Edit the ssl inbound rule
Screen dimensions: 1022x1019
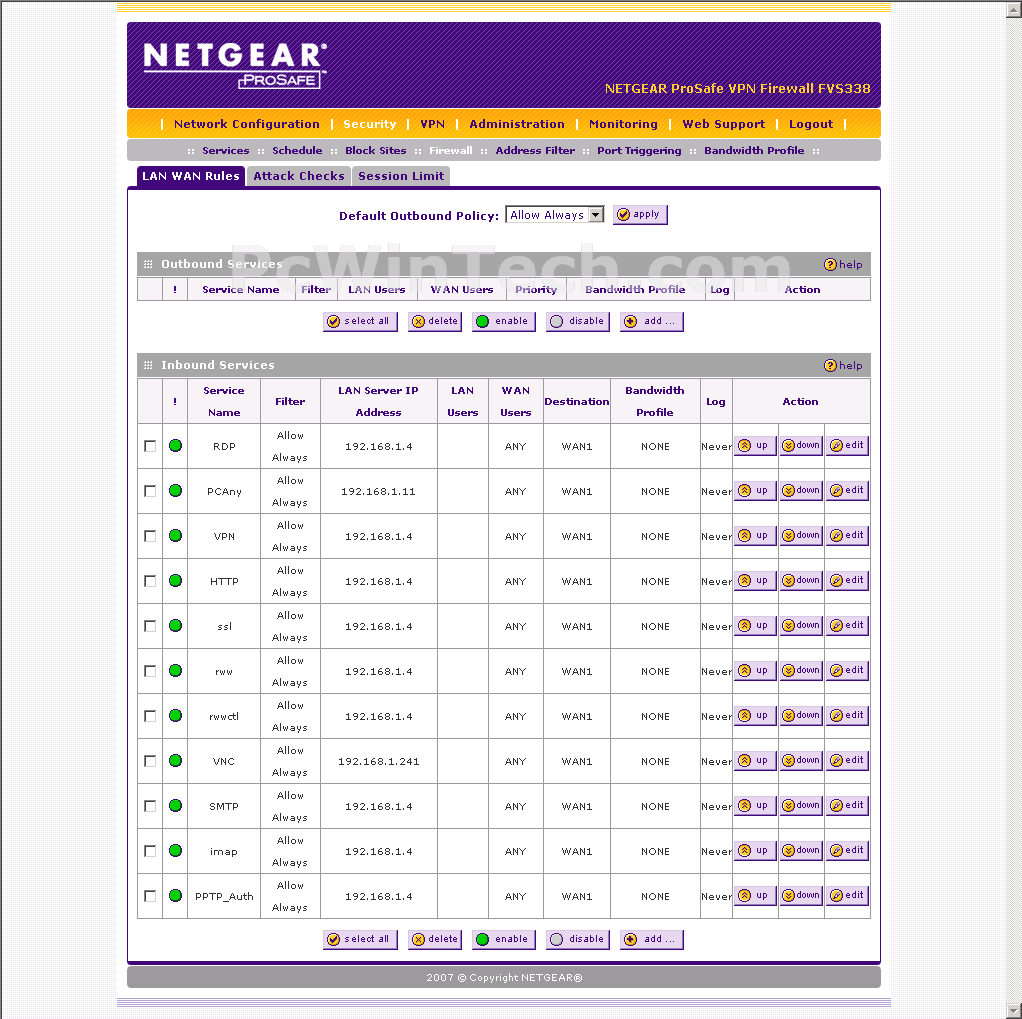pos(847,626)
